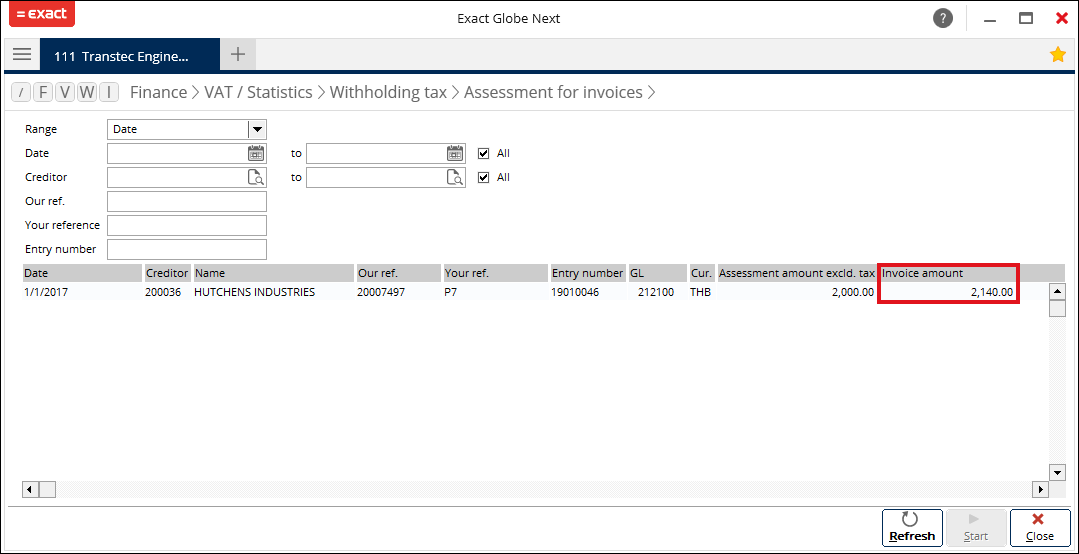Click the Your reference input field
This screenshot has height=554, width=1079.
pyautogui.click(x=186, y=225)
